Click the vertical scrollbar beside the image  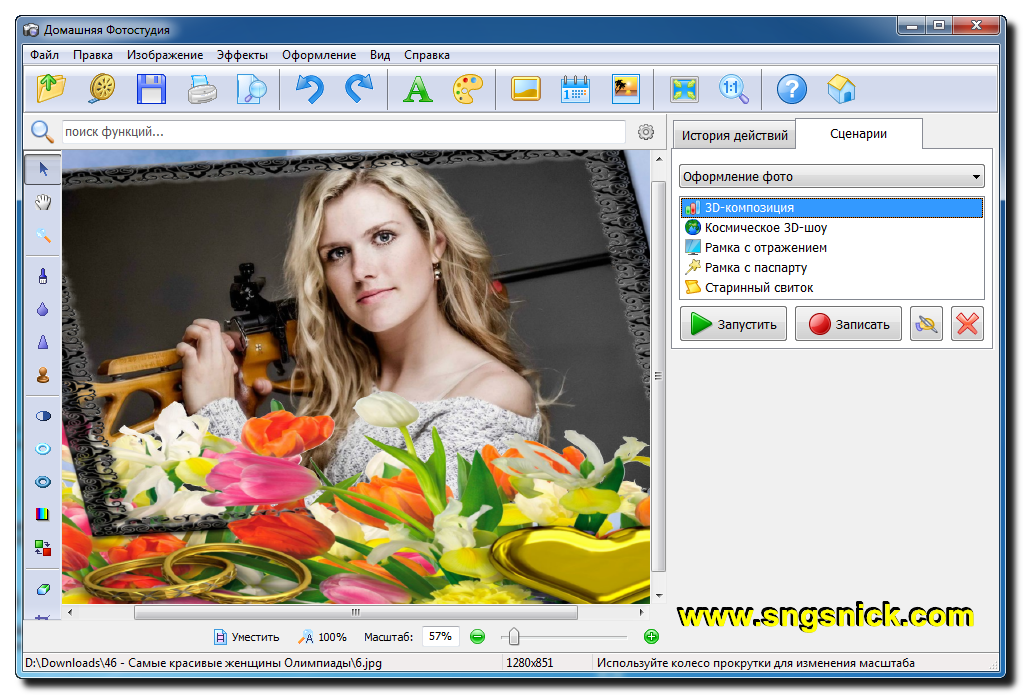658,376
